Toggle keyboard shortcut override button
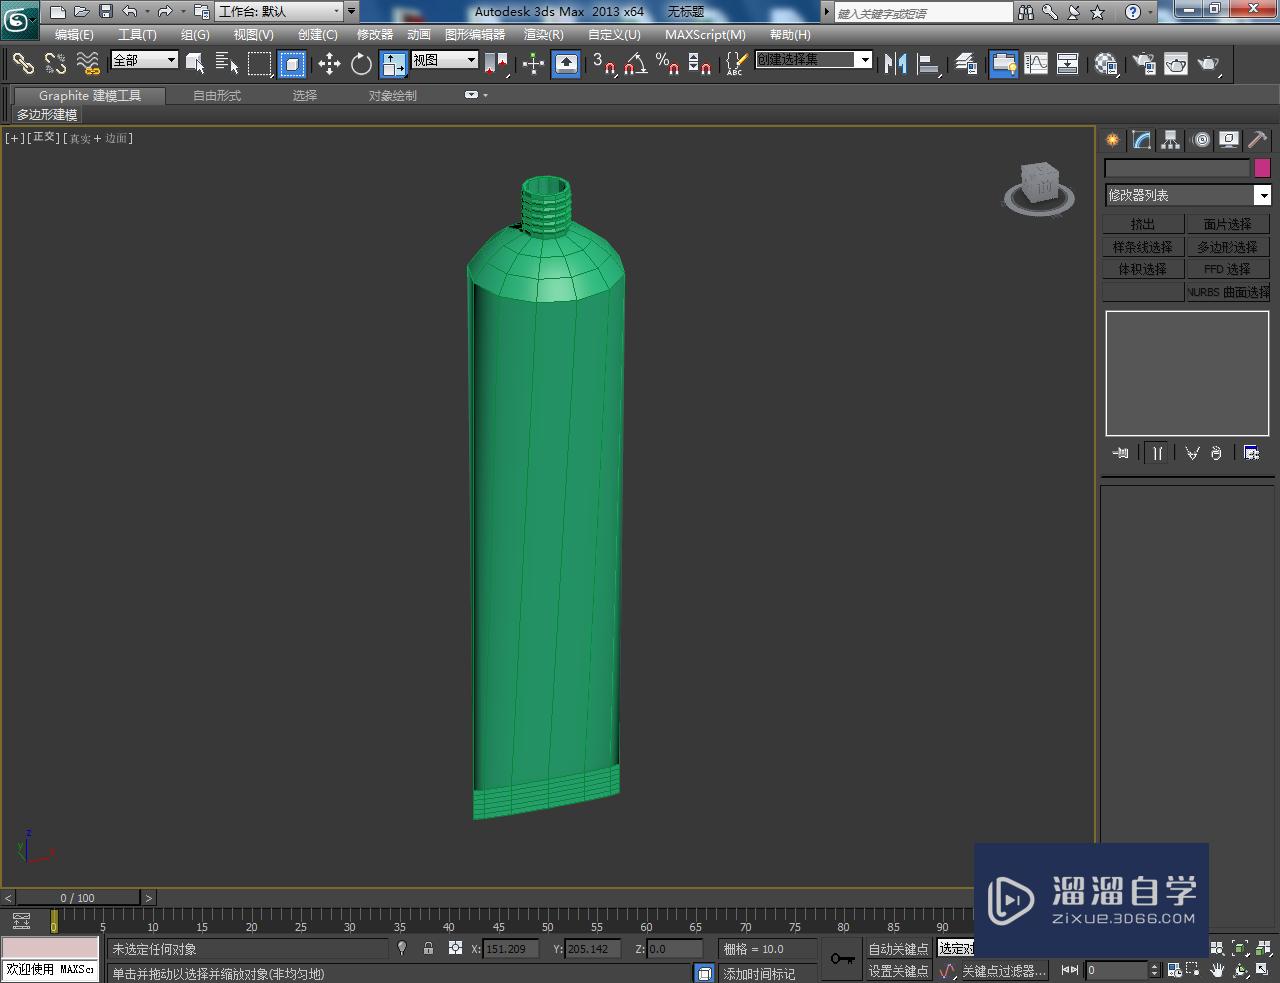 tap(566, 64)
